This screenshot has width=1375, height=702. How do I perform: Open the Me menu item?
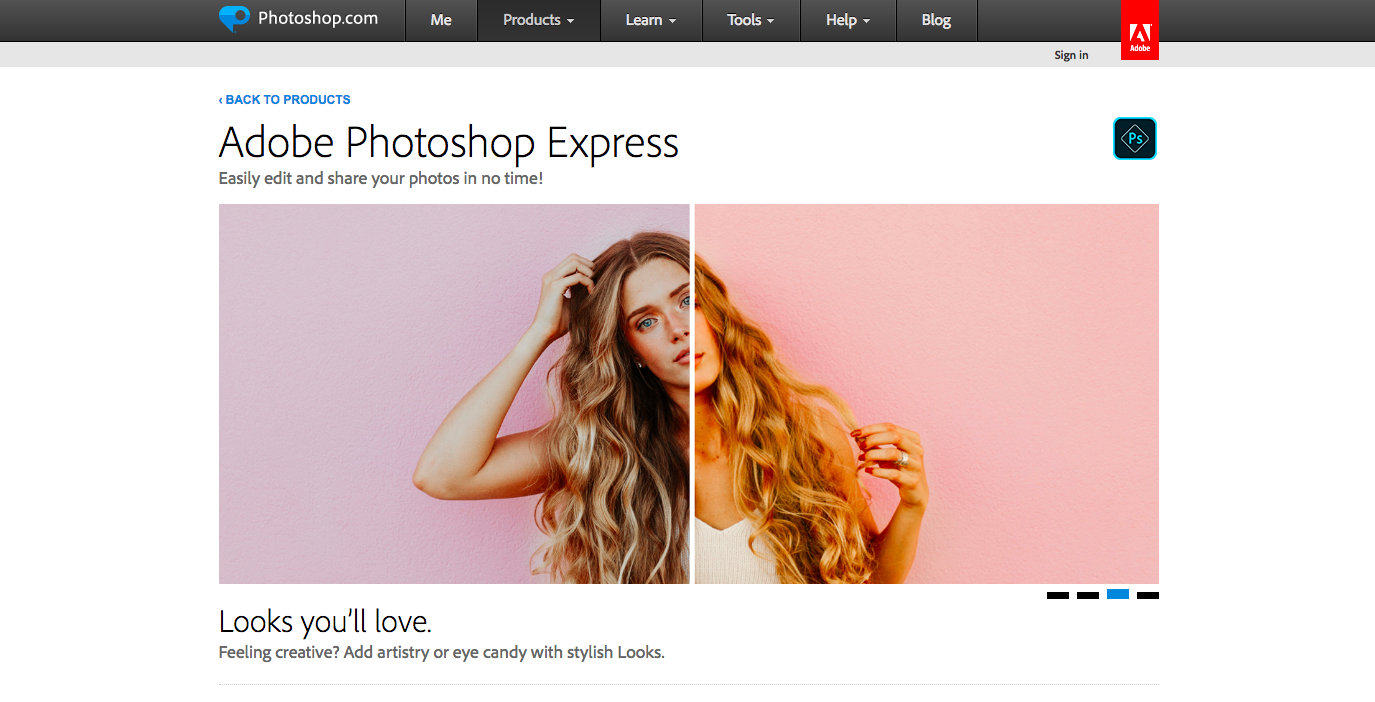pos(441,20)
